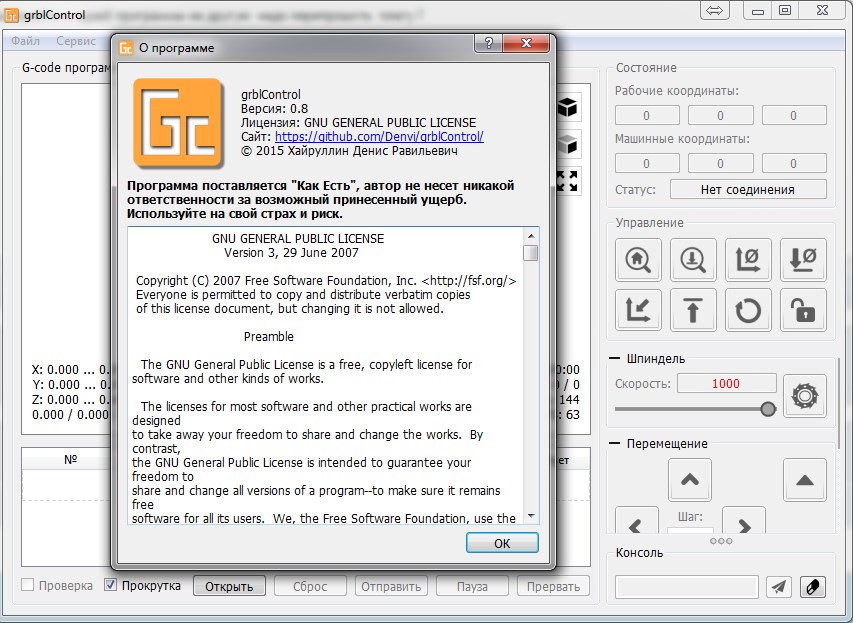Click the spindle speed field showing 1000
This screenshot has height=623, width=853.
[726, 384]
